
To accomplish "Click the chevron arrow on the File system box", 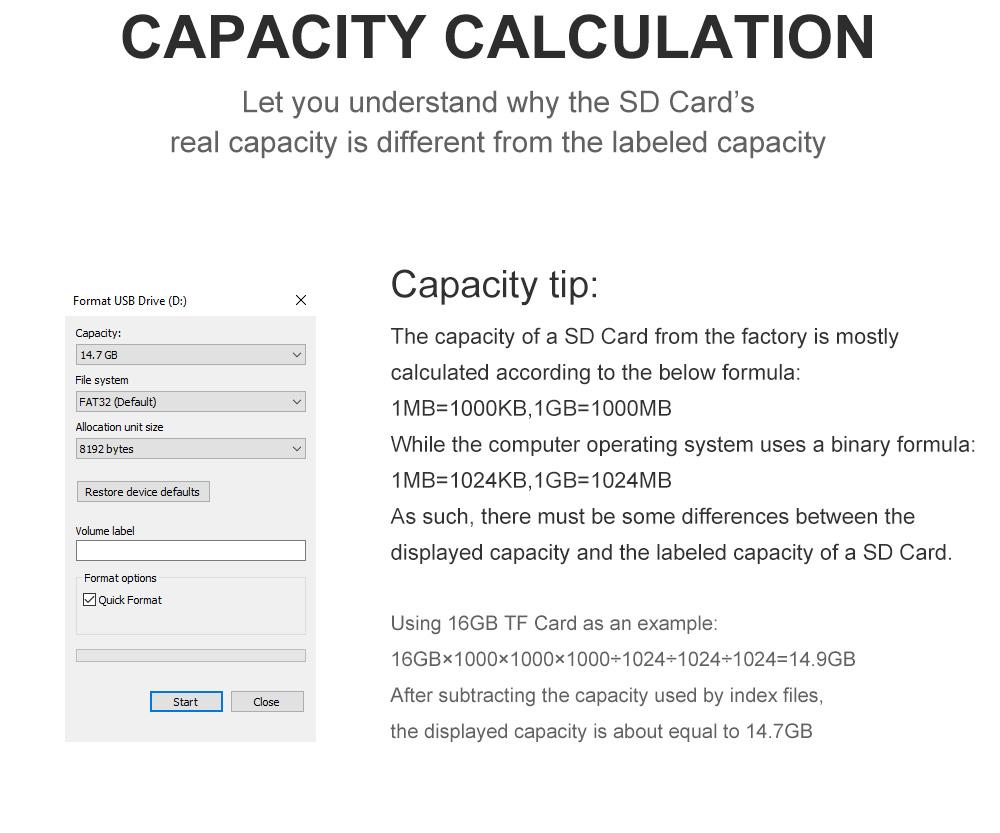I will pyautogui.click(x=296, y=402).
